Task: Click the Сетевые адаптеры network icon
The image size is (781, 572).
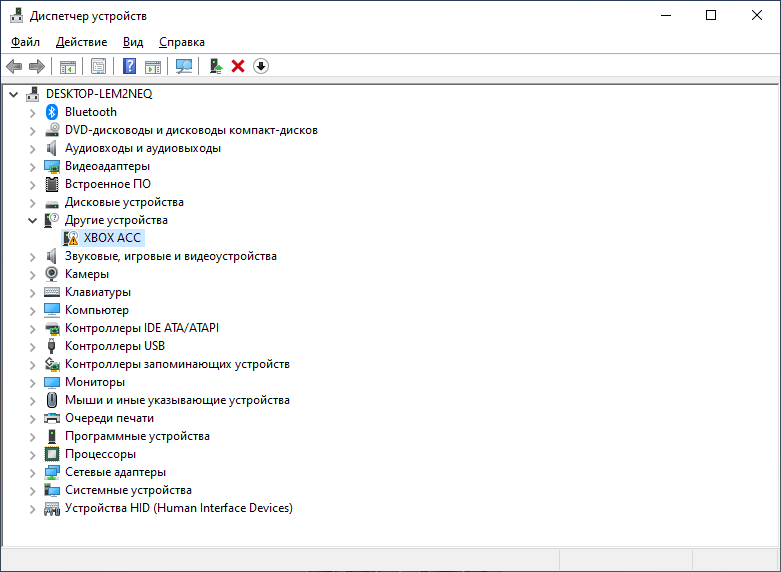Action: 52,472
